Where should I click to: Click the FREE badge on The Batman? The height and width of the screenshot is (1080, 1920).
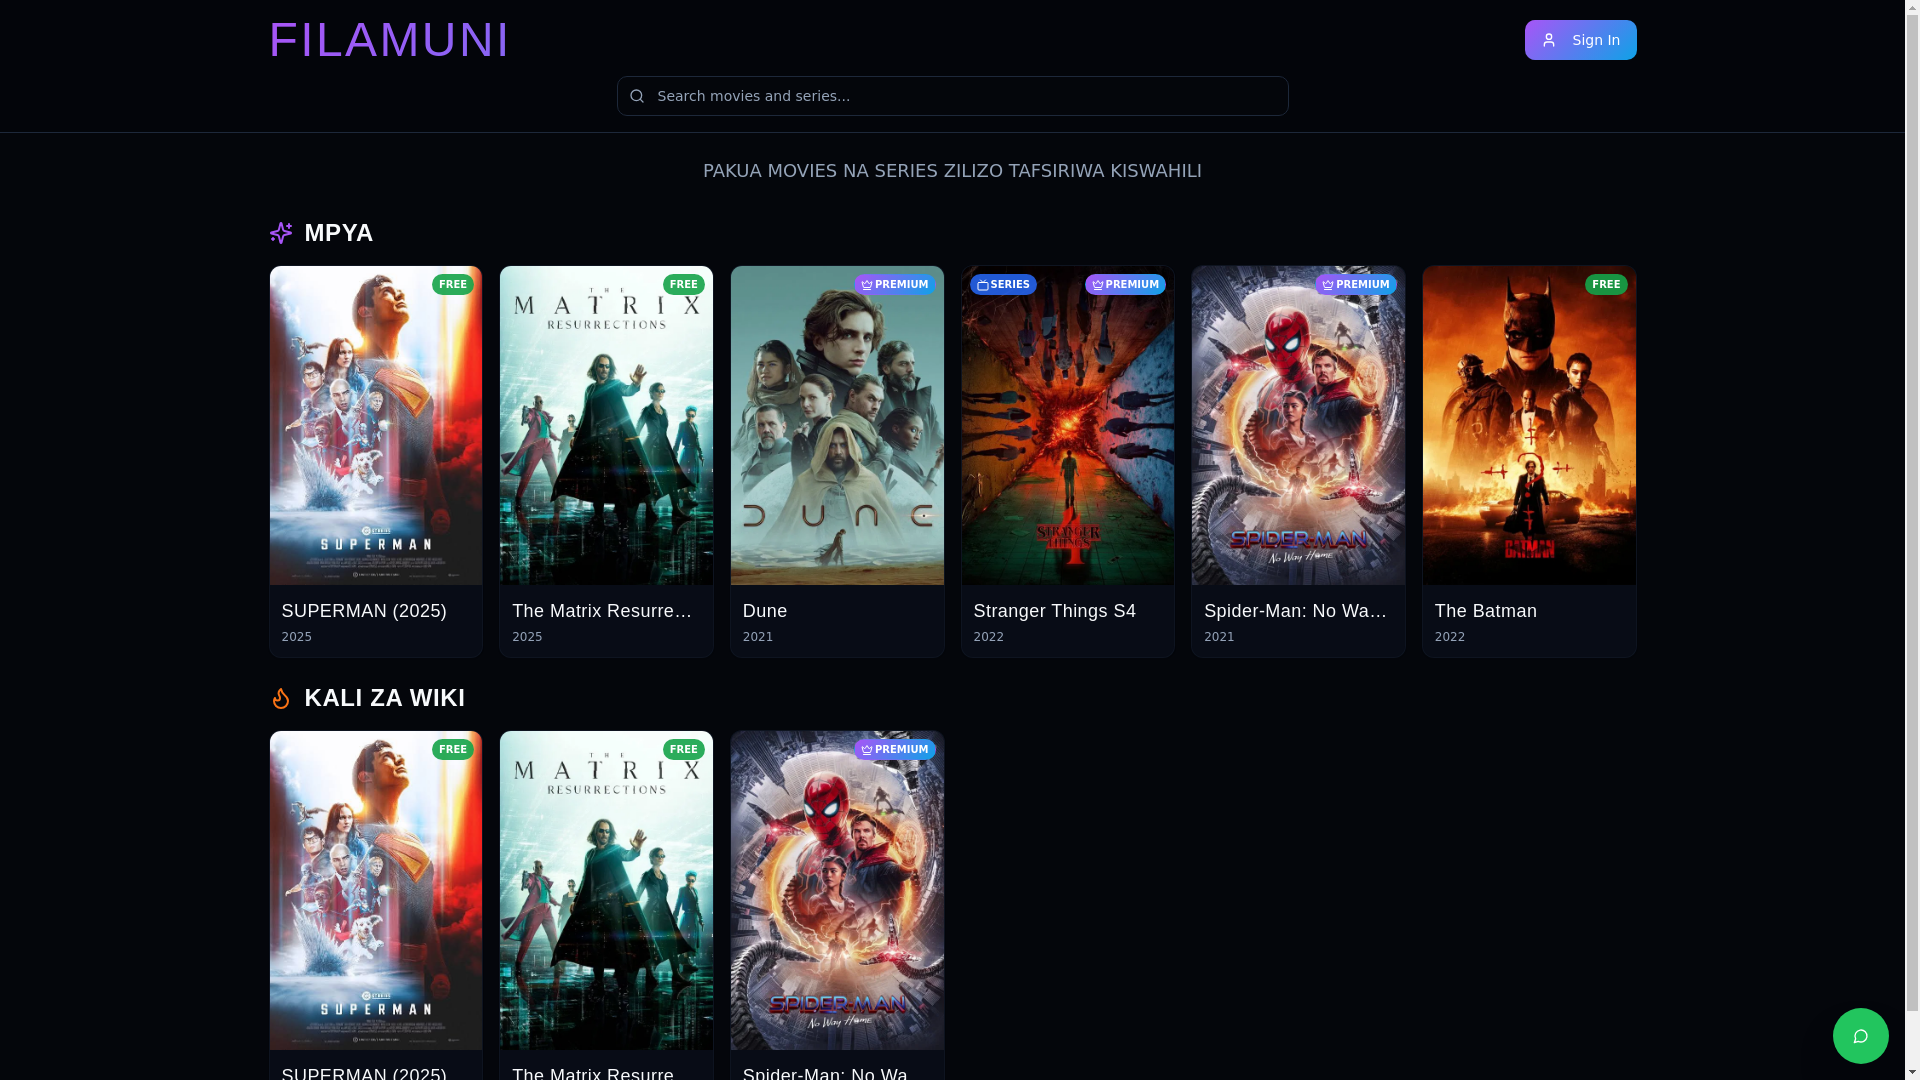pyautogui.click(x=1606, y=284)
